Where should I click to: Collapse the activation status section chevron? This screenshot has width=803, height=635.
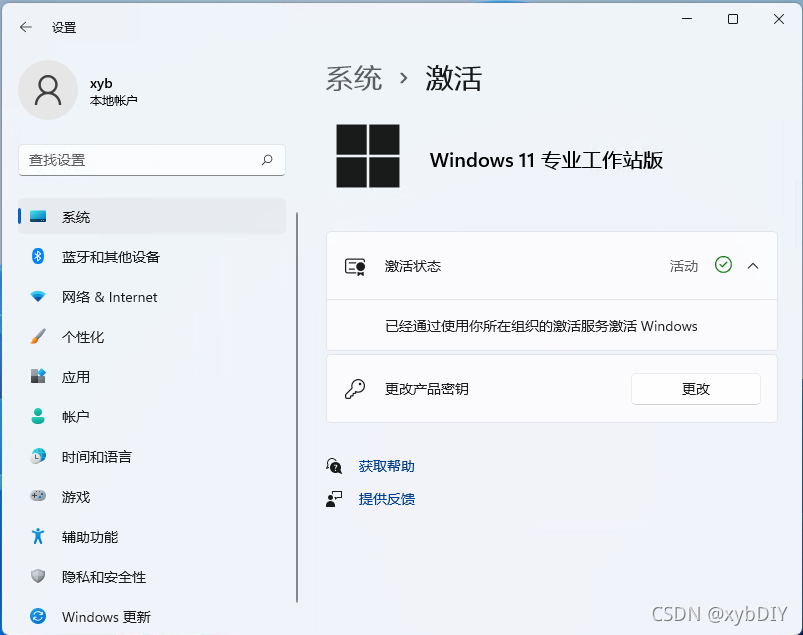point(753,266)
